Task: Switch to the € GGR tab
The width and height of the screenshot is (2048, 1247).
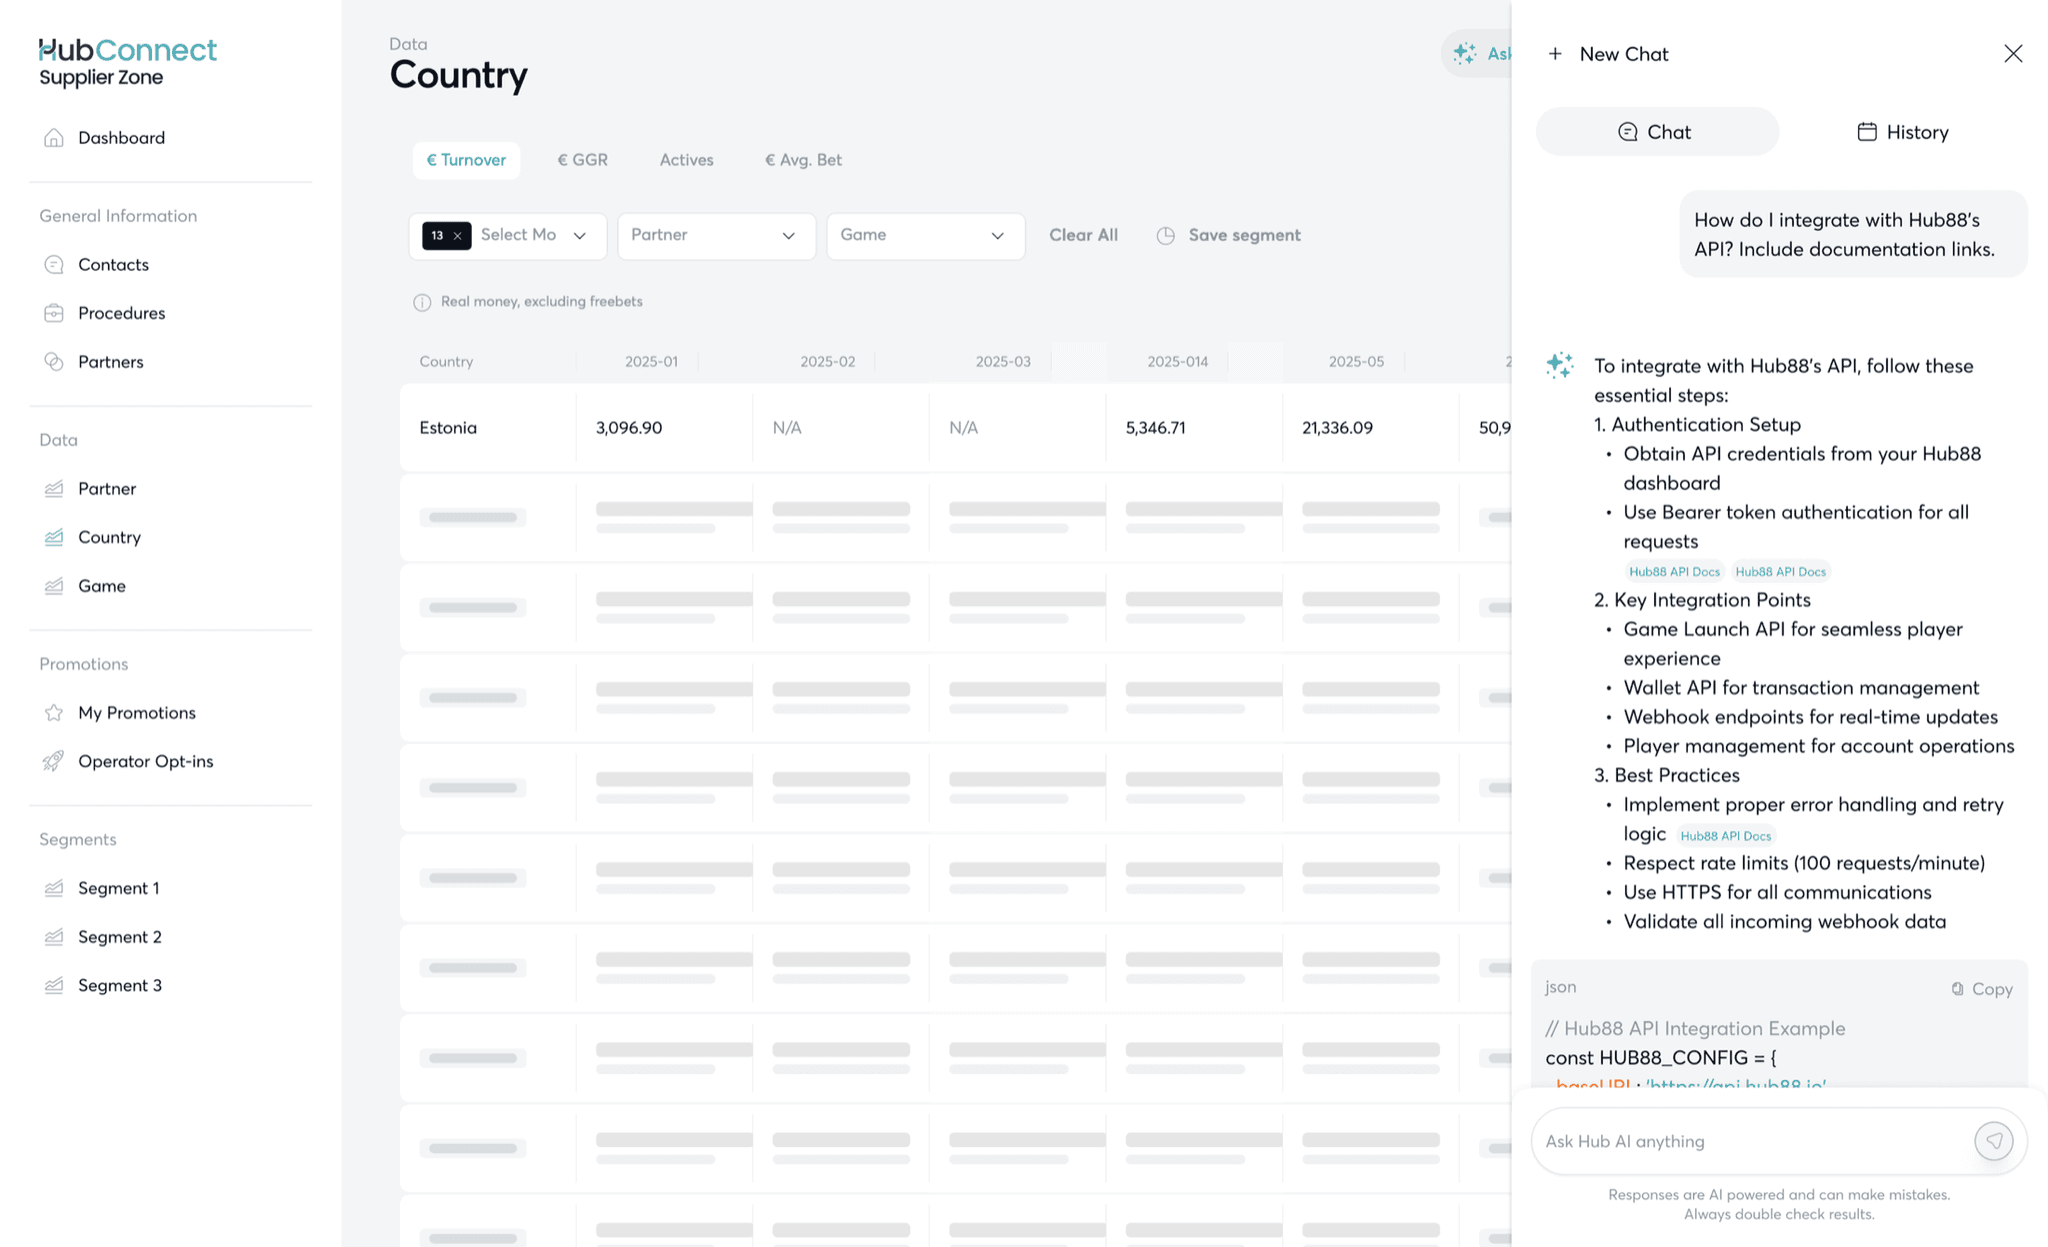Action: click(x=582, y=160)
